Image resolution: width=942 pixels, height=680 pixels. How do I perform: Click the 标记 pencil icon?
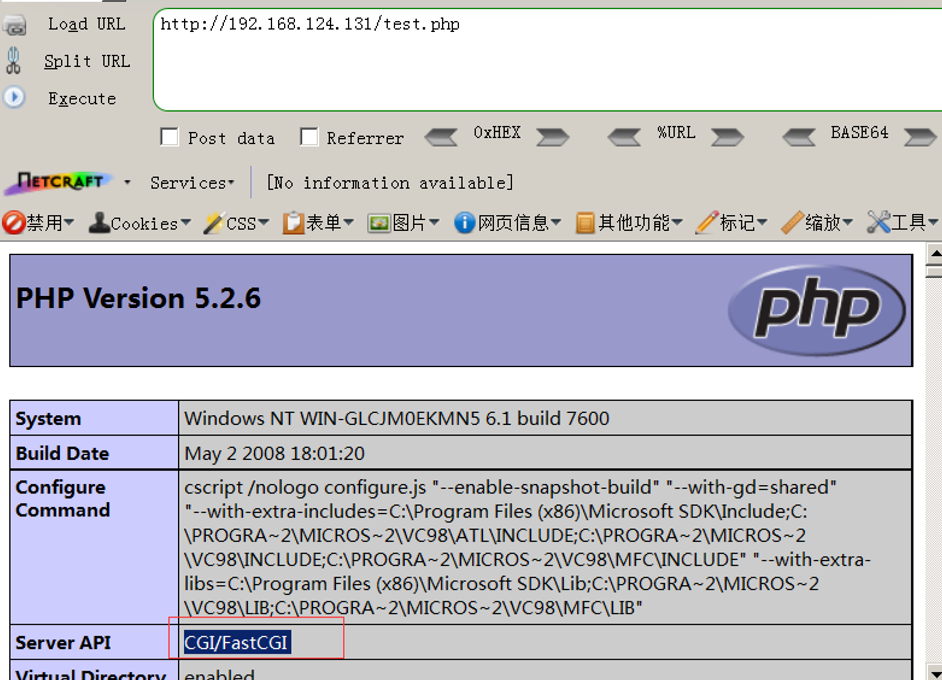point(706,223)
